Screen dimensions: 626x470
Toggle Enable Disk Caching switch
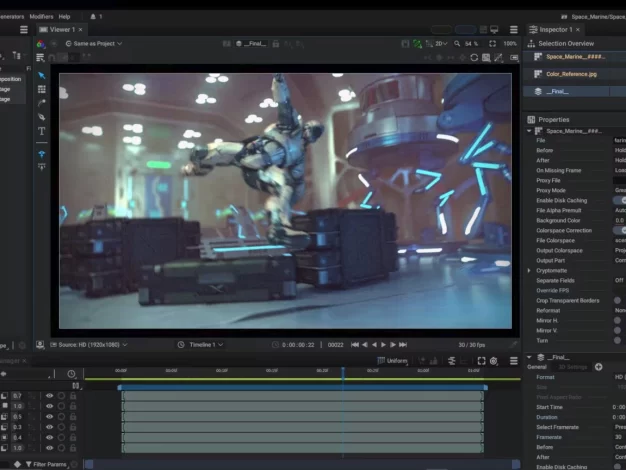(x=619, y=200)
